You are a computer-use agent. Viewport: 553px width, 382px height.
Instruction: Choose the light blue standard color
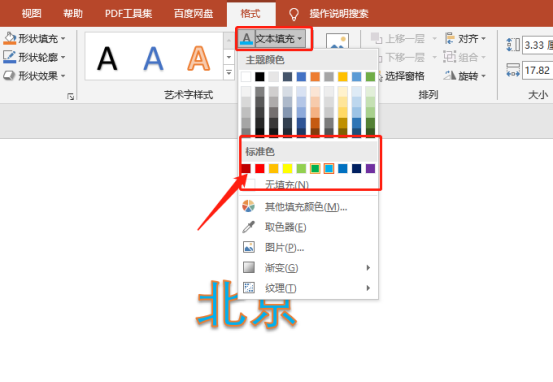click(329, 168)
